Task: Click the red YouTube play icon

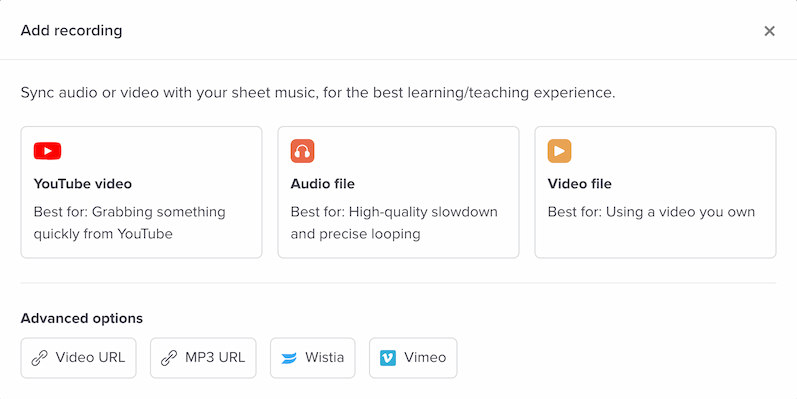Action: (x=47, y=151)
